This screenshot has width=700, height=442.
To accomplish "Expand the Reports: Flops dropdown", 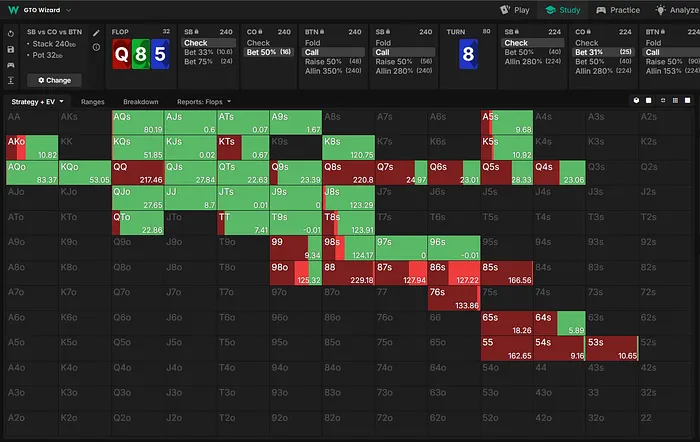I will tap(203, 102).
